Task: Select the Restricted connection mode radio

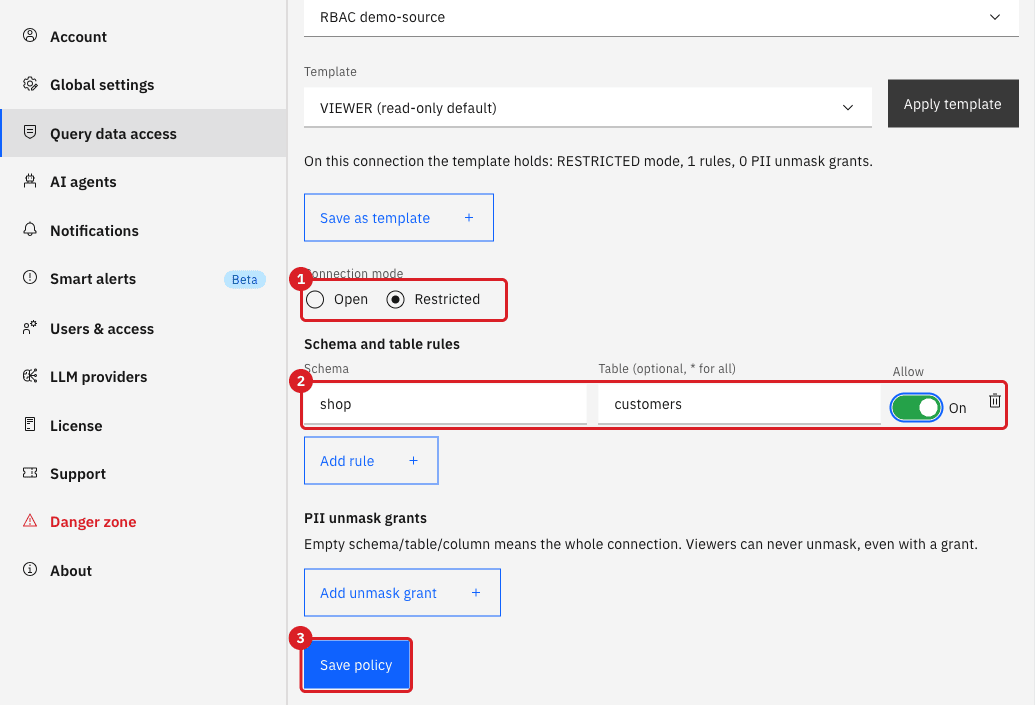Action: [x=395, y=299]
